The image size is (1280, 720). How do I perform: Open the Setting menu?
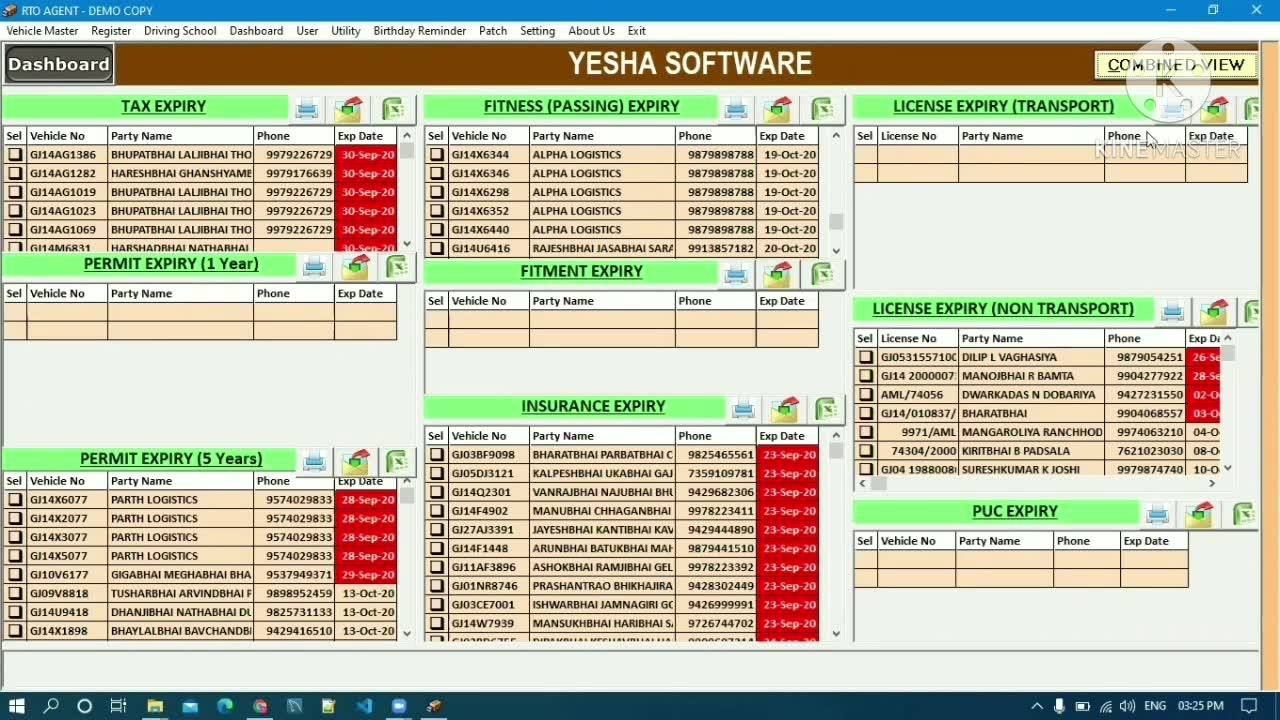[x=537, y=31]
